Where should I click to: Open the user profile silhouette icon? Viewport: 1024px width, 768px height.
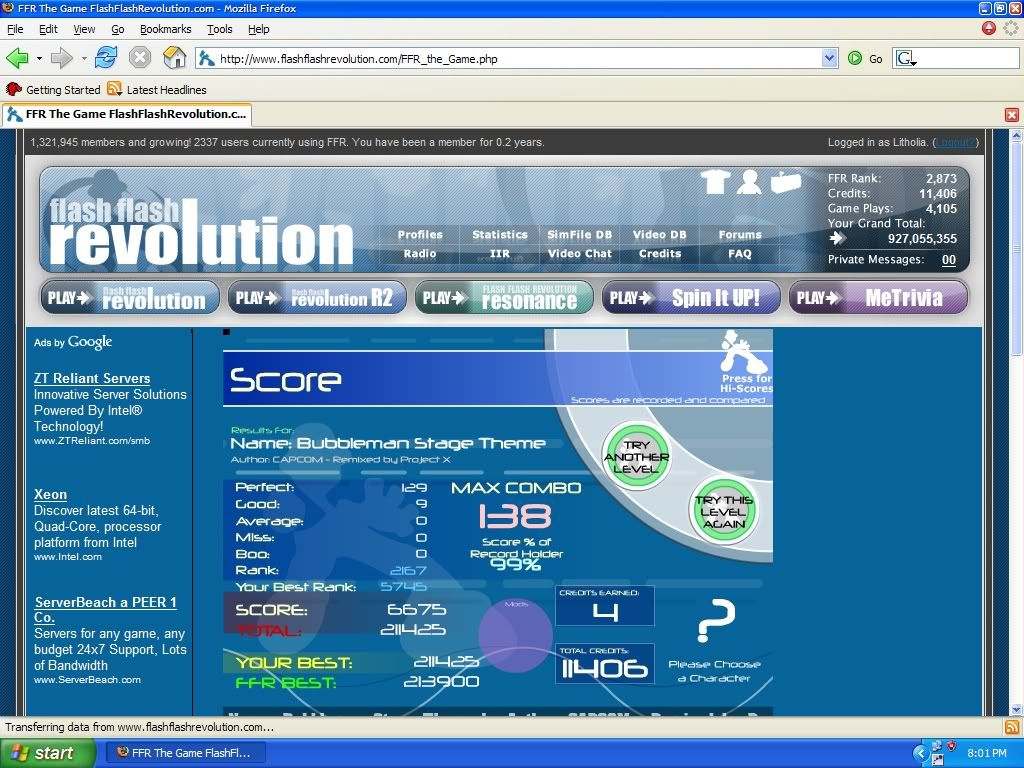tap(749, 182)
